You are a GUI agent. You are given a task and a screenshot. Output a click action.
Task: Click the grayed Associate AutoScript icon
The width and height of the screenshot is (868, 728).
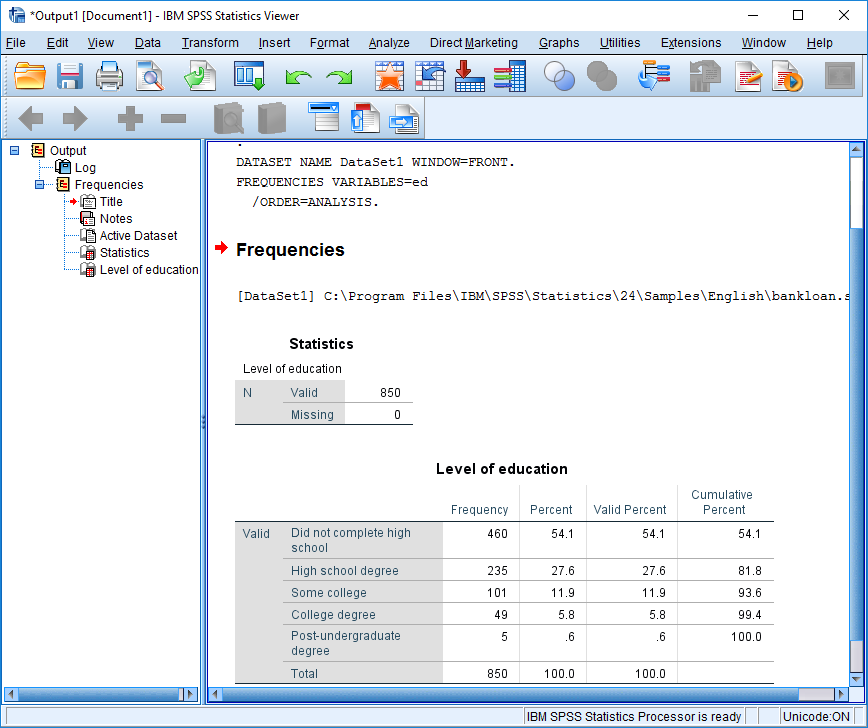[x=705, y=76]
